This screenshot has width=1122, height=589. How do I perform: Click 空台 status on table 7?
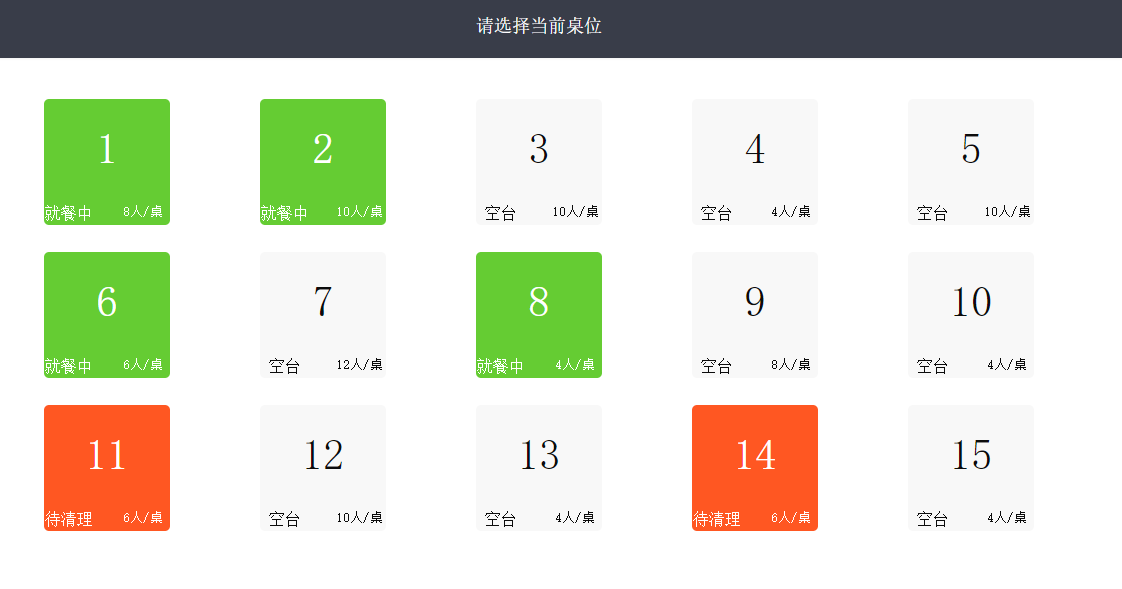284,366
